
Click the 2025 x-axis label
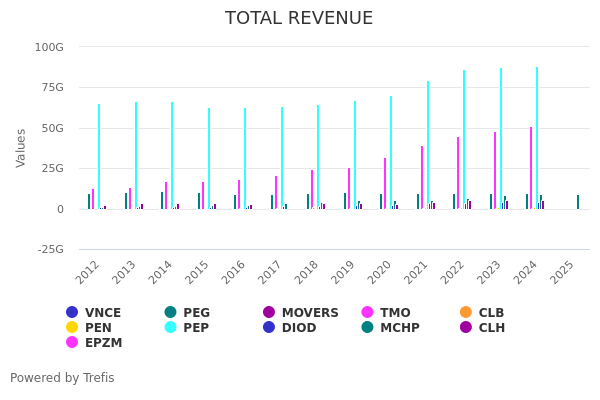(x=563, y=271)
